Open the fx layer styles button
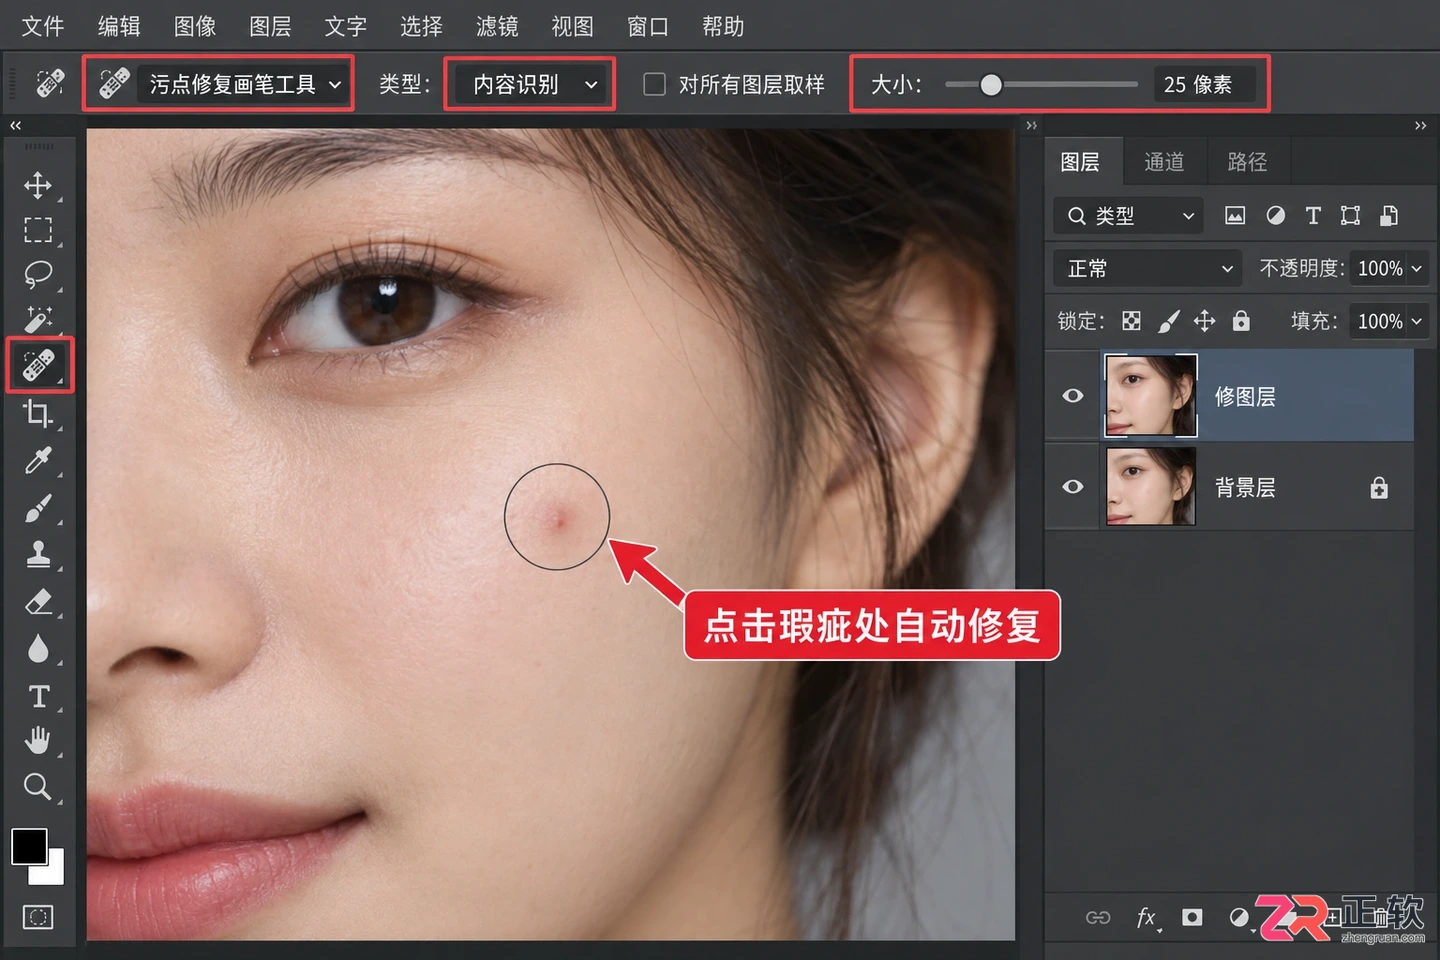The height and width of the screenshot is (960, 1440). pos(1147,917)
